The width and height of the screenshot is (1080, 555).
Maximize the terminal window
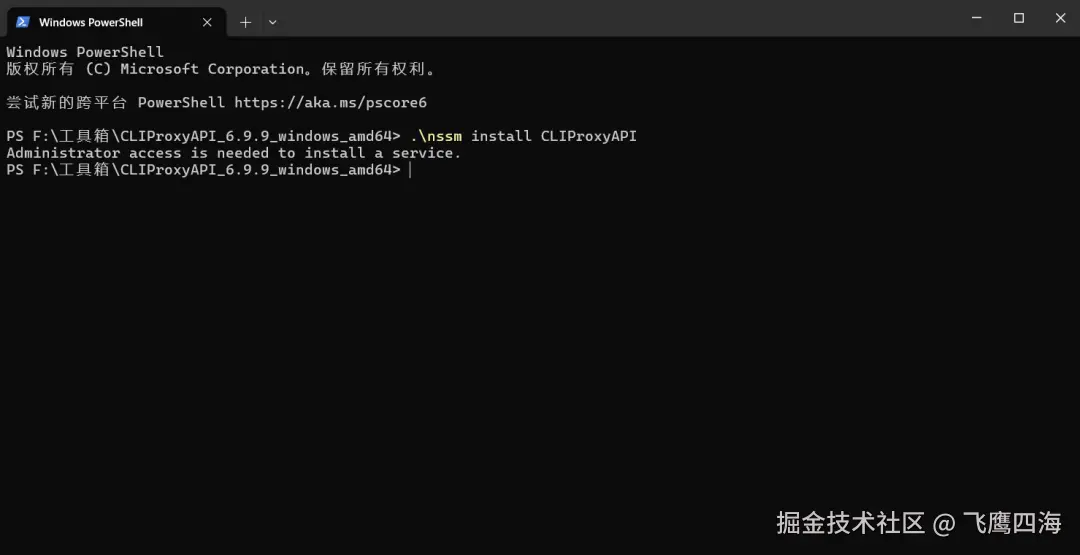1019,18
